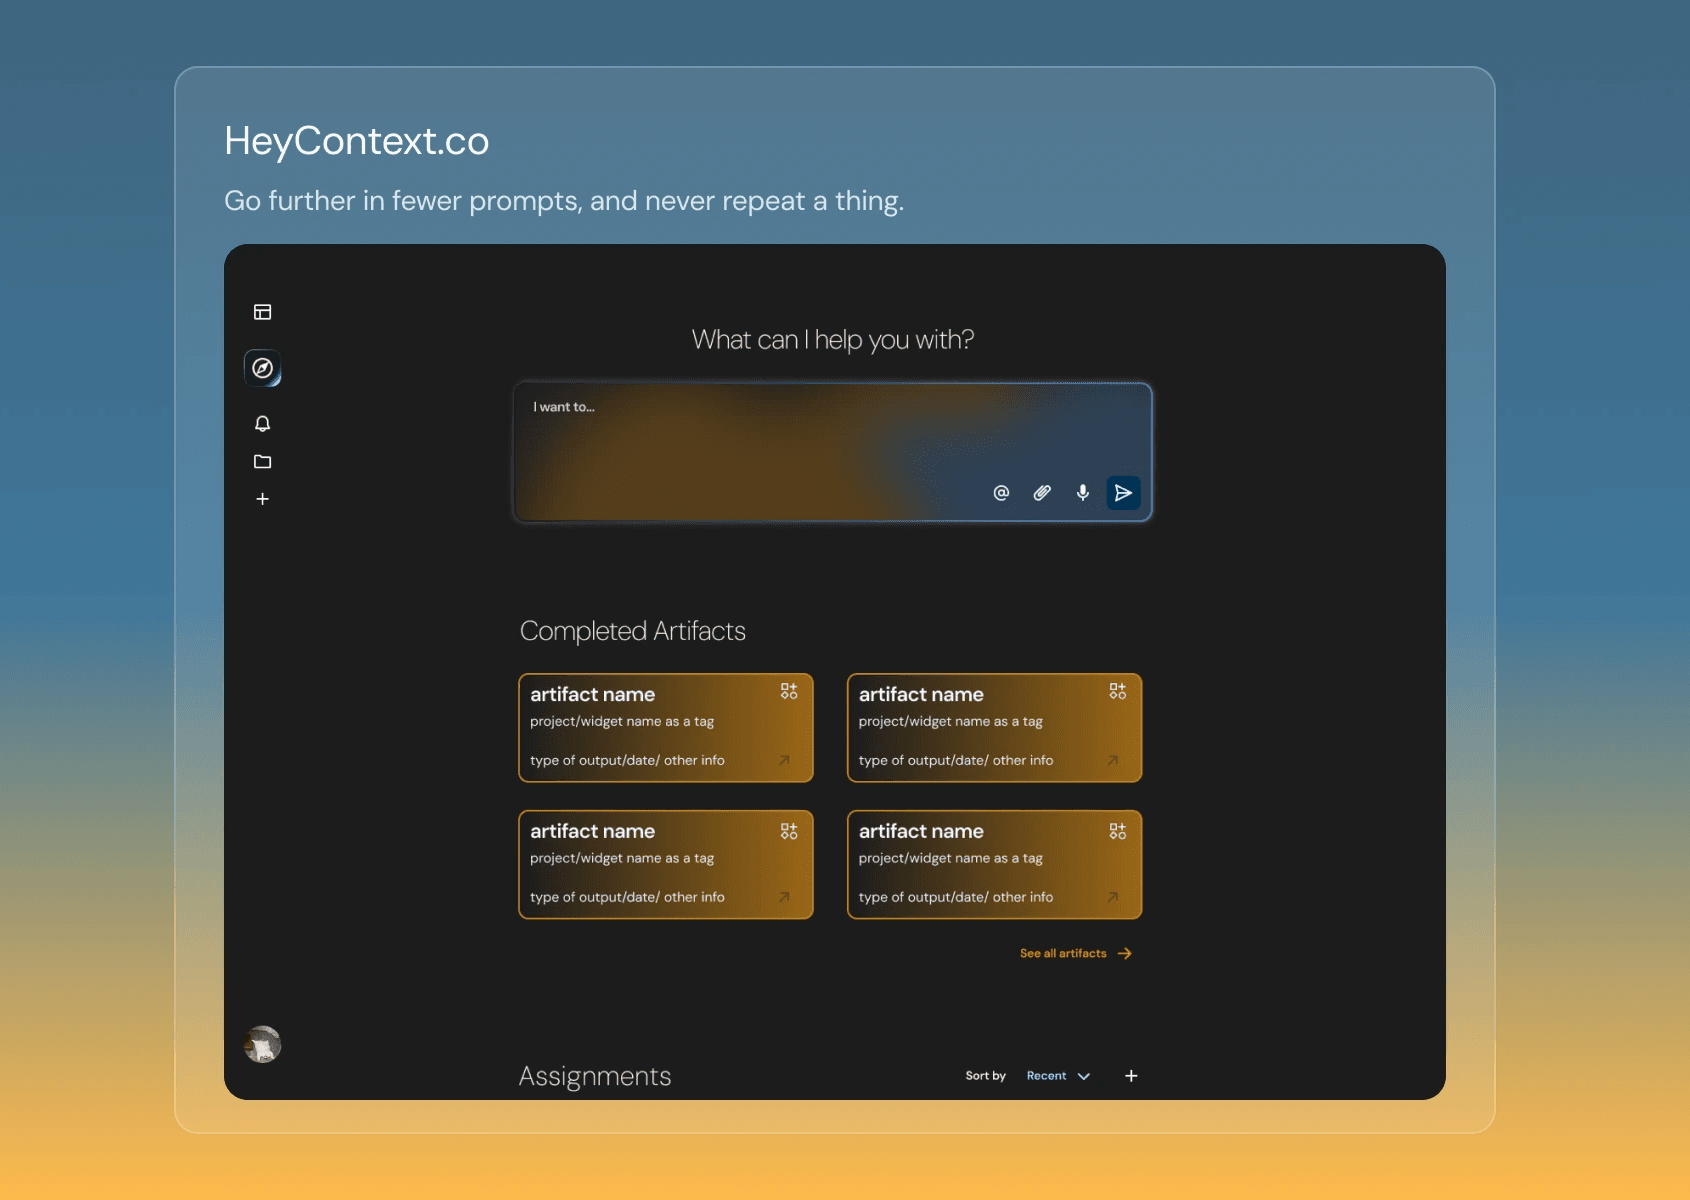Click the 'Sort by' label
1690x1200 pixels.
pos(985,1076)
